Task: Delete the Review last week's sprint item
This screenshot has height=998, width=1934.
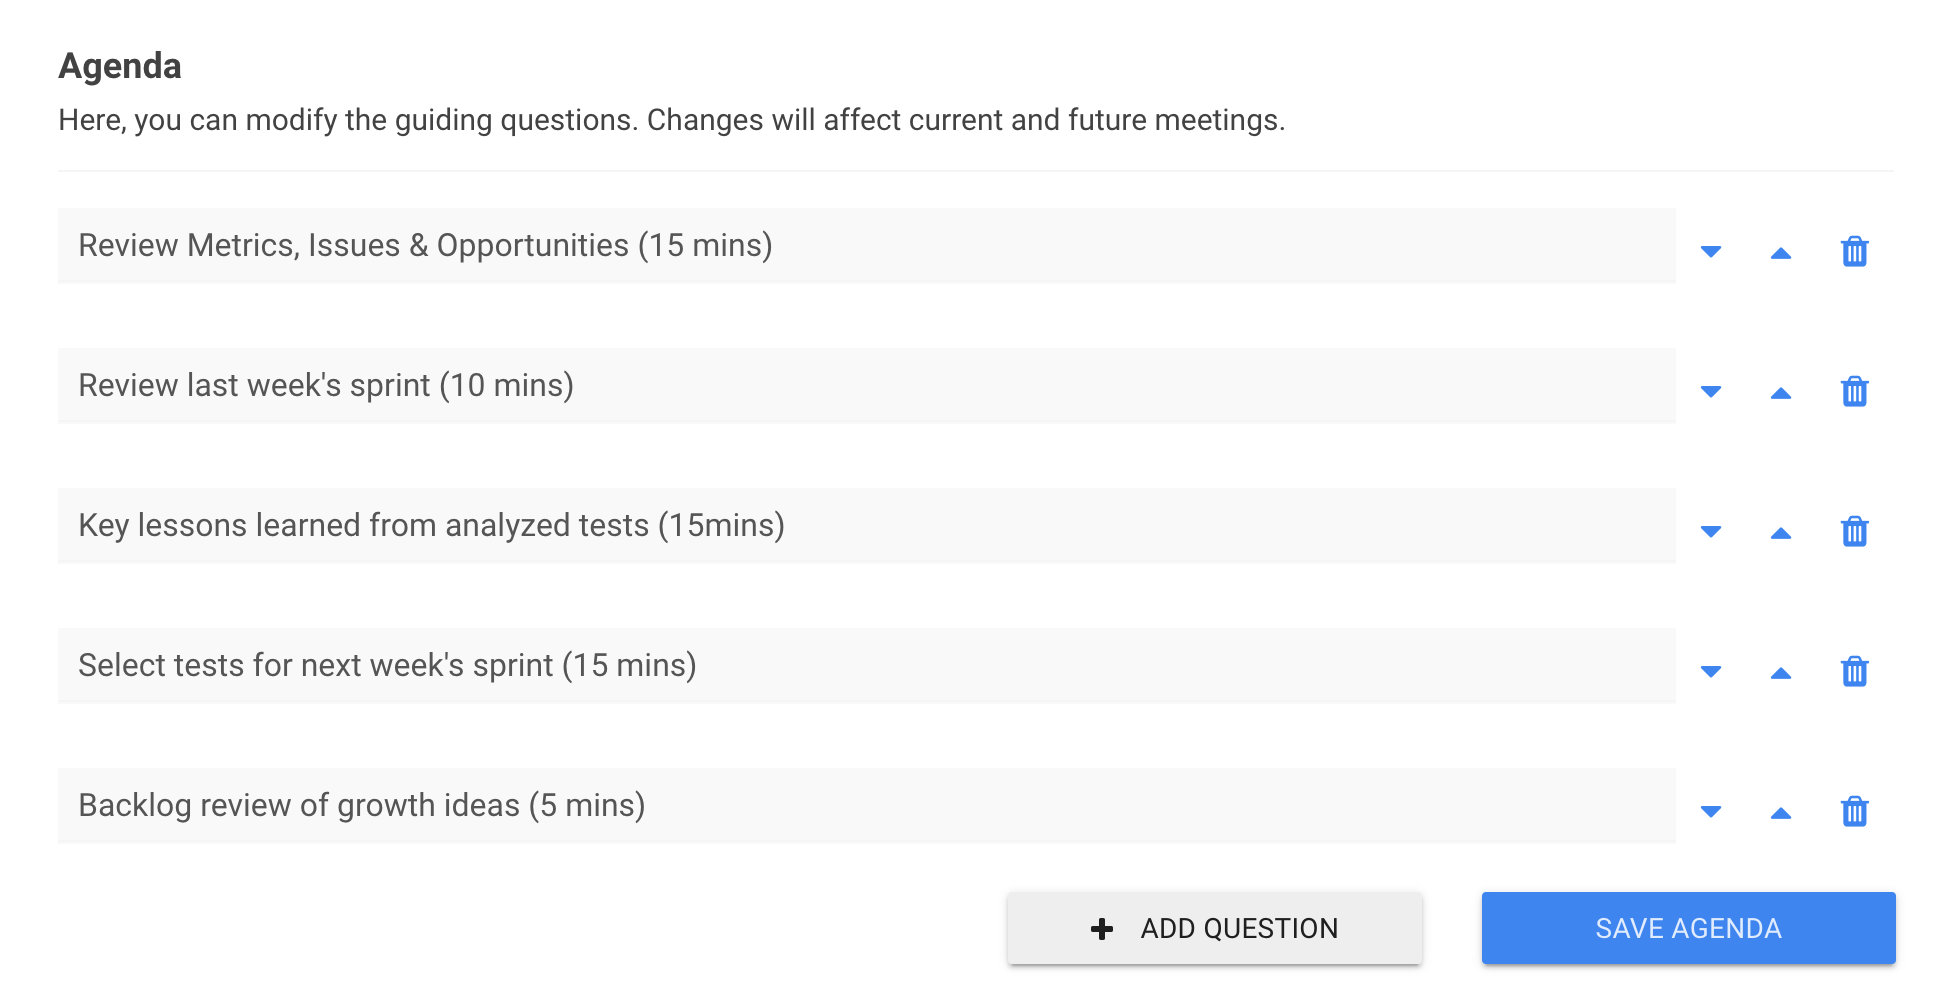Action: pyautogui.click(x=1854, y=391)
